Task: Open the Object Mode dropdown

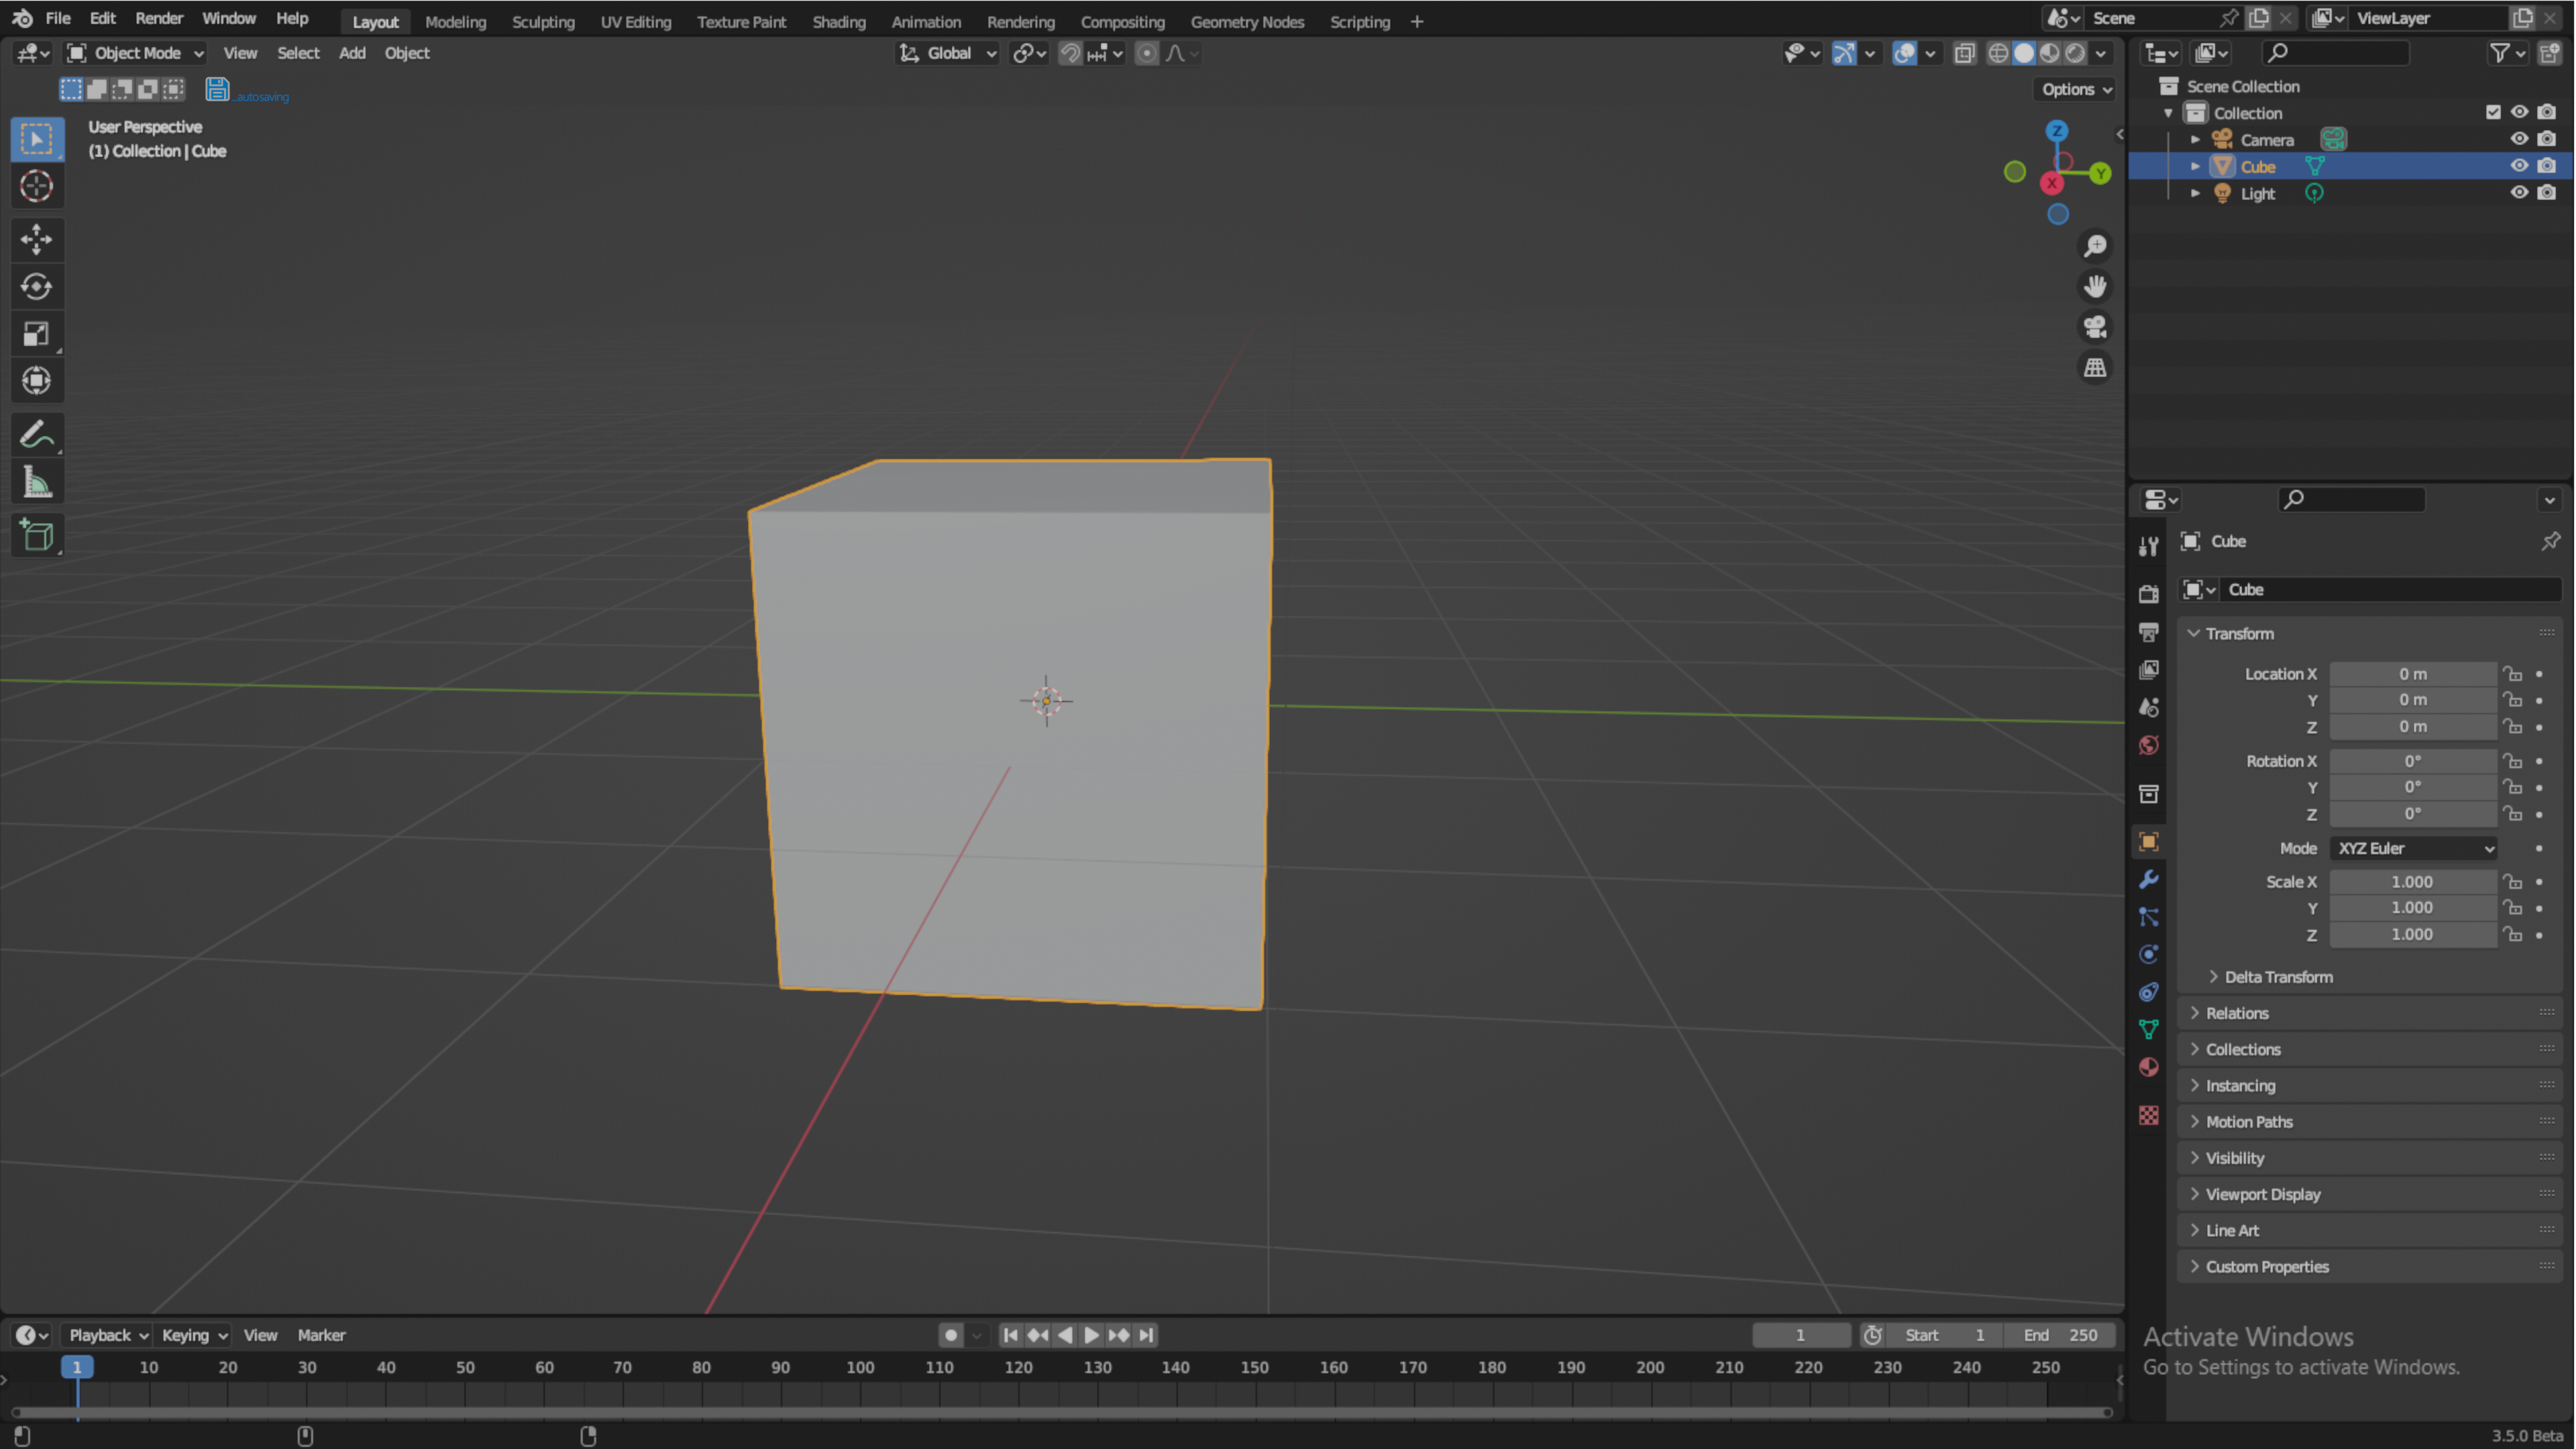Action: (x=135, y=53)
